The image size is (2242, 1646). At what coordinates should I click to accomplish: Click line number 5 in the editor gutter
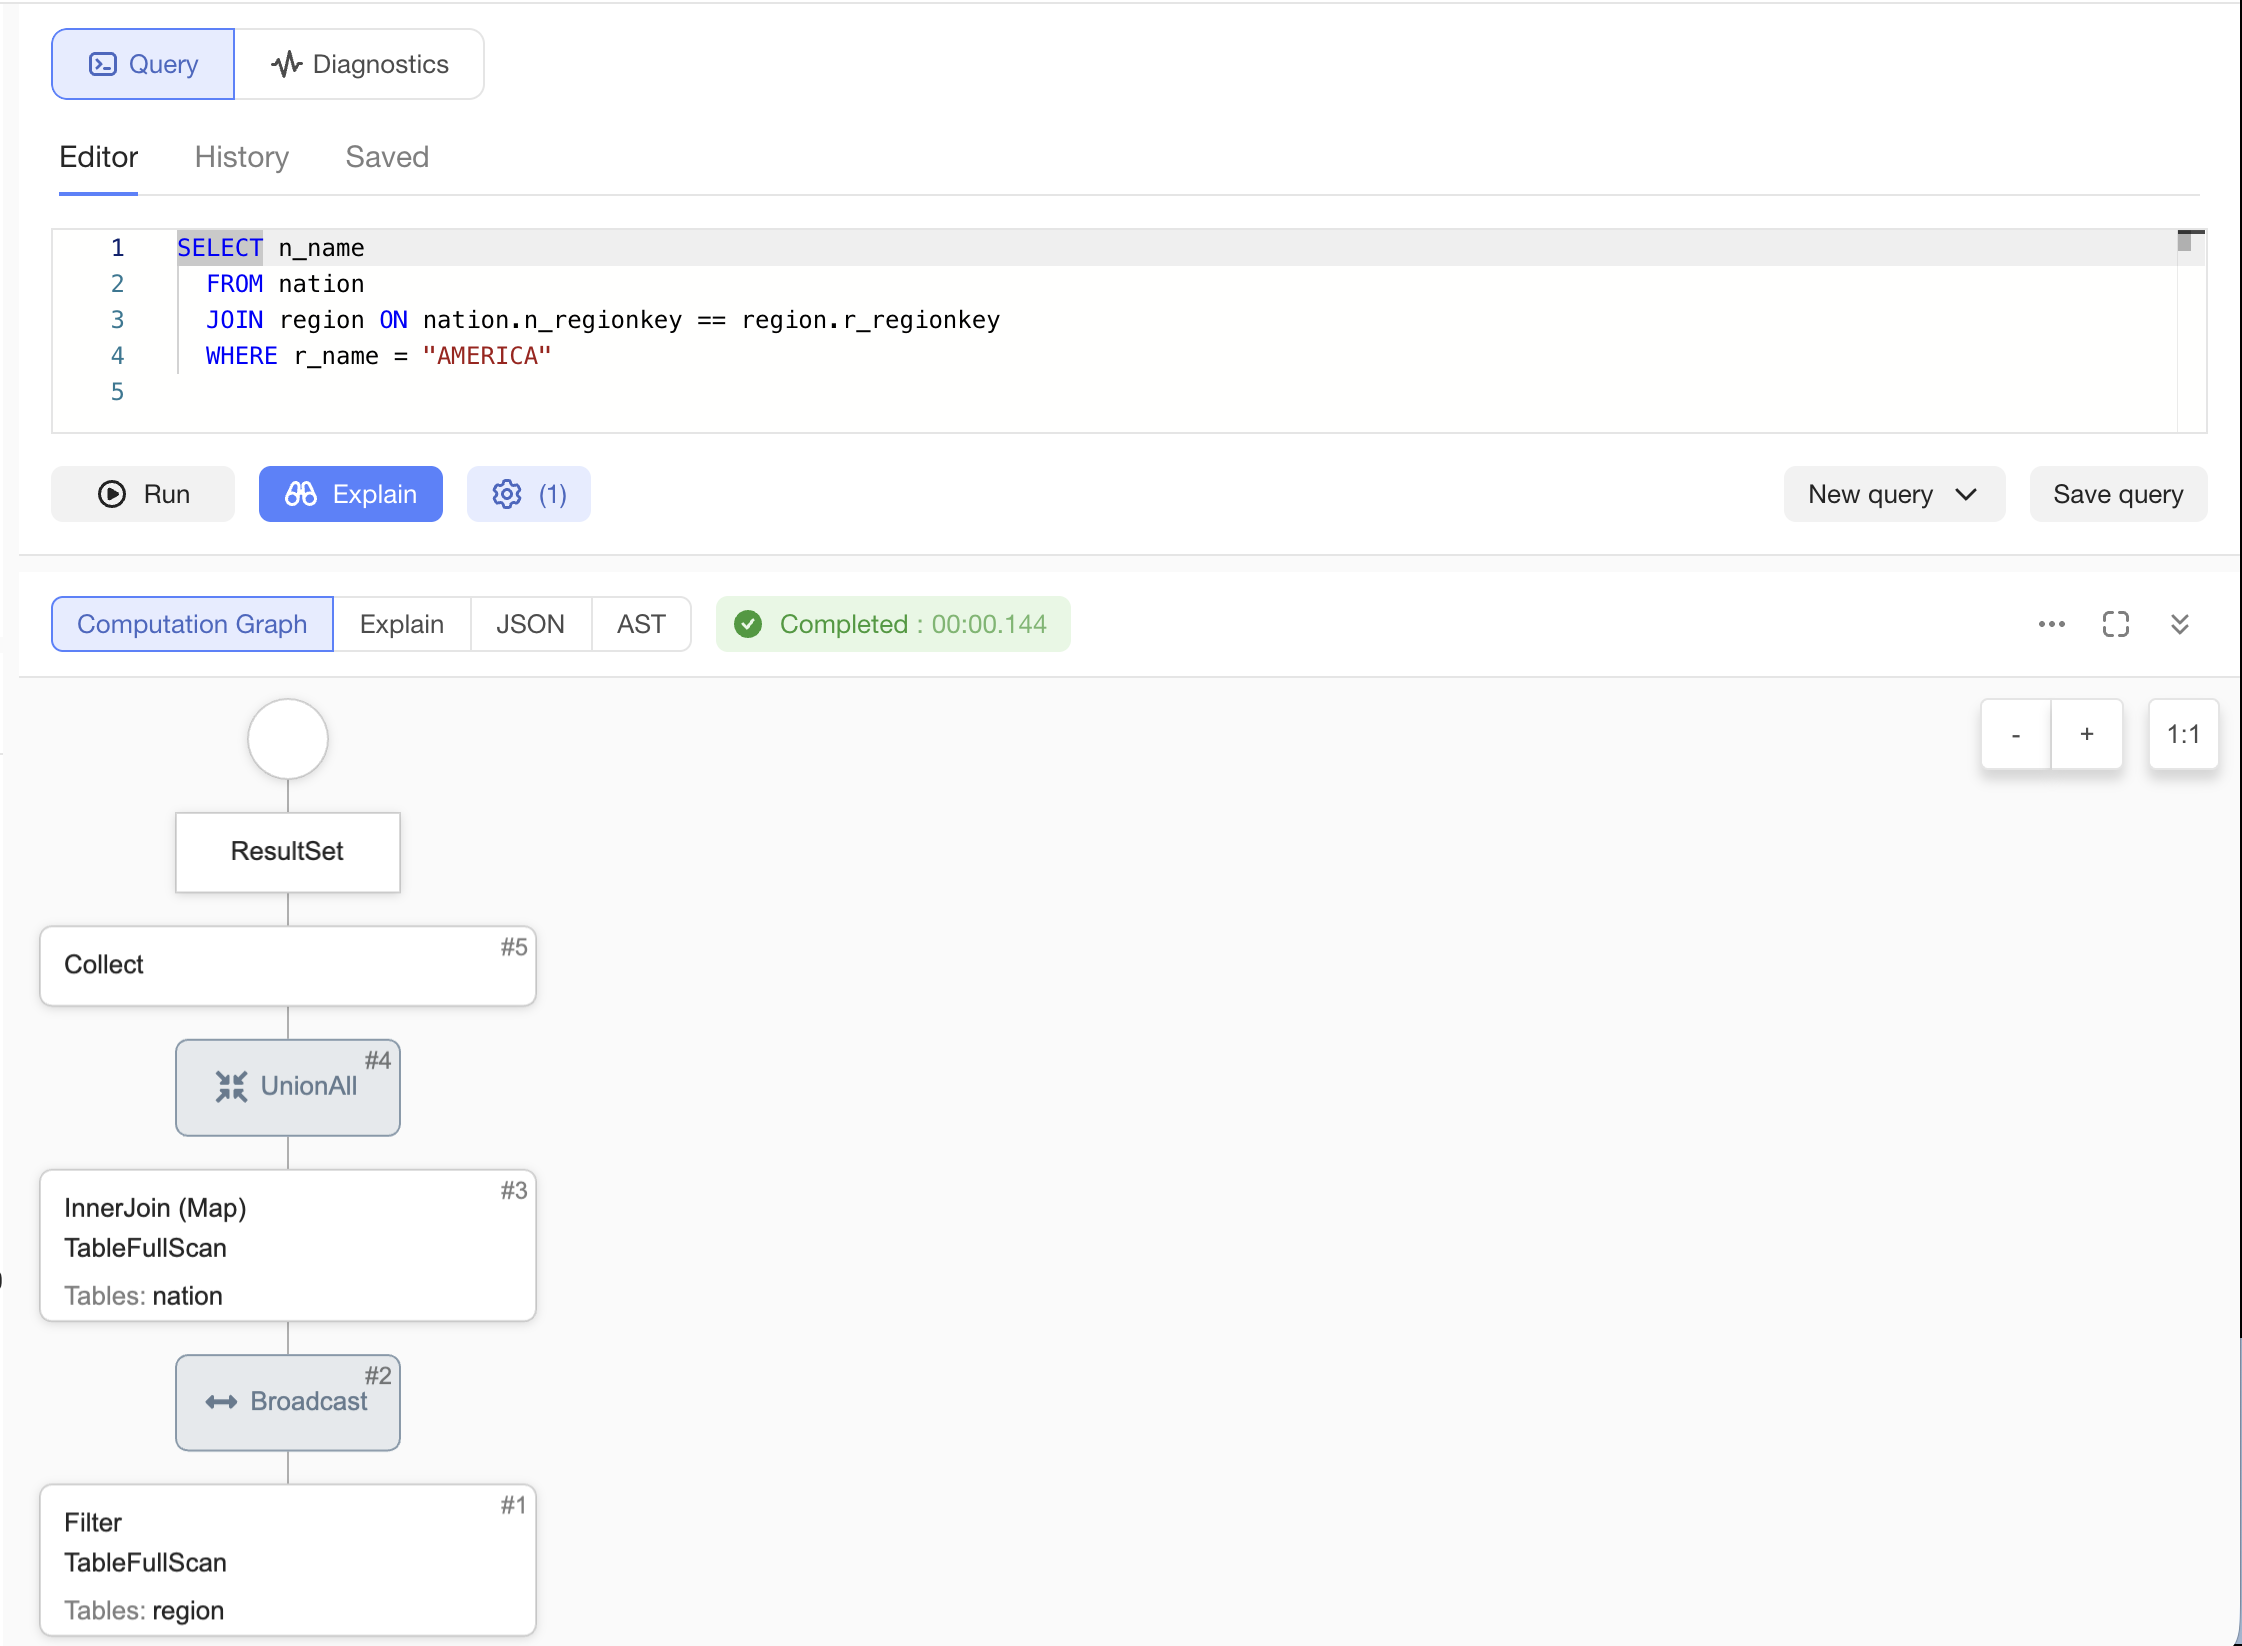click(x=117, y=392)
